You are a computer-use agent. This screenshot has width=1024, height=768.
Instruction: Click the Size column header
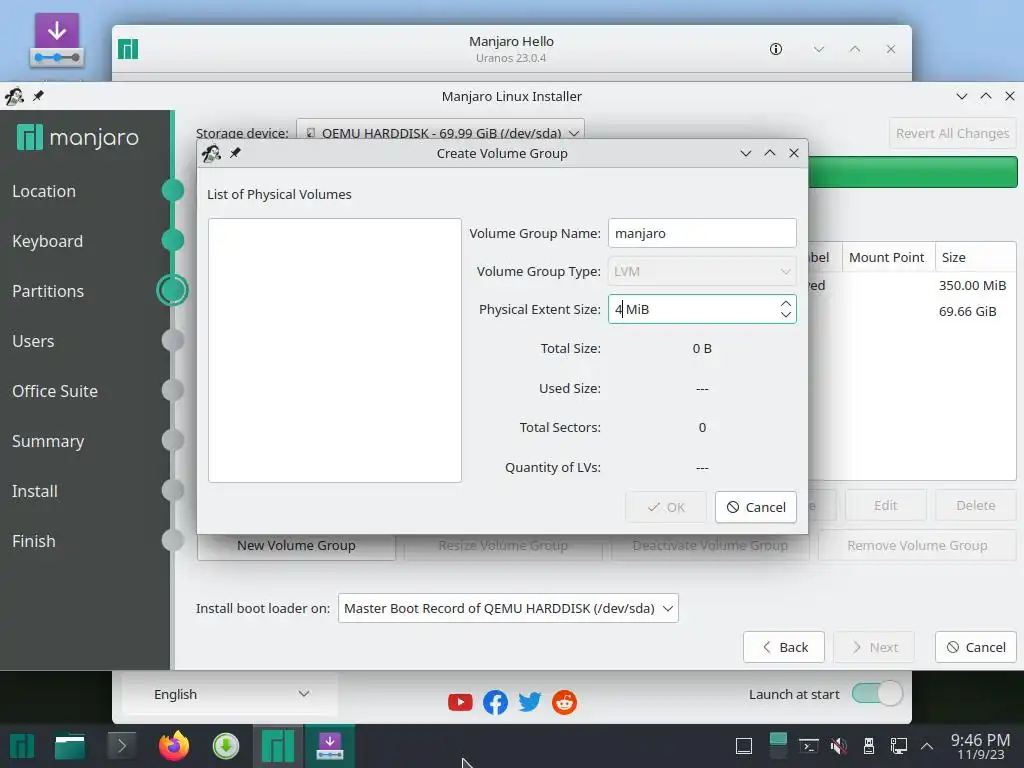click(x=976, y=257)
